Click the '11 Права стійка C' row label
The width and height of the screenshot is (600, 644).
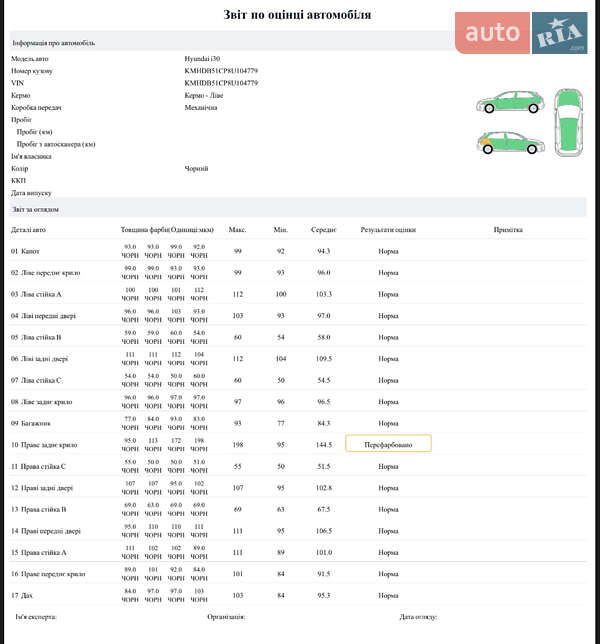[38, 467]
